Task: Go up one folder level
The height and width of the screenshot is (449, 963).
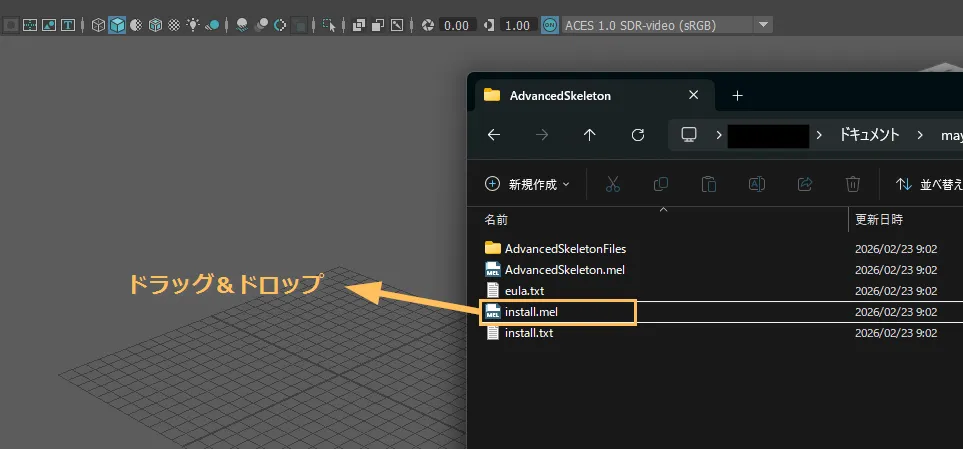Action: tap(590, 135)
